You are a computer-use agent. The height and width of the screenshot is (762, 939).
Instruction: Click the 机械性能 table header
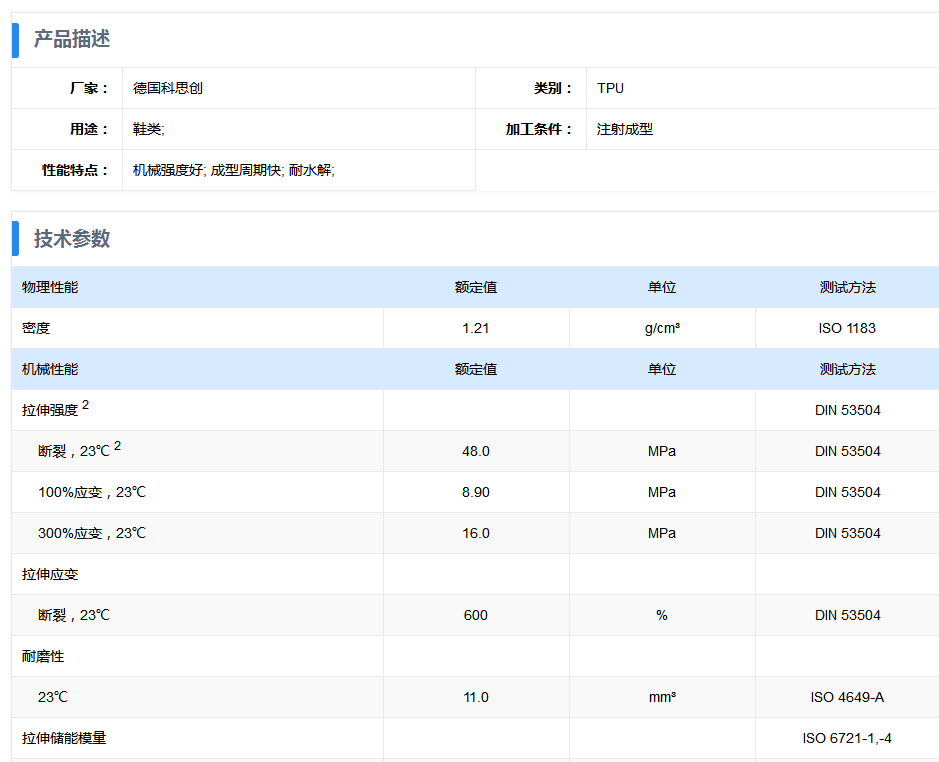point(50,369)
